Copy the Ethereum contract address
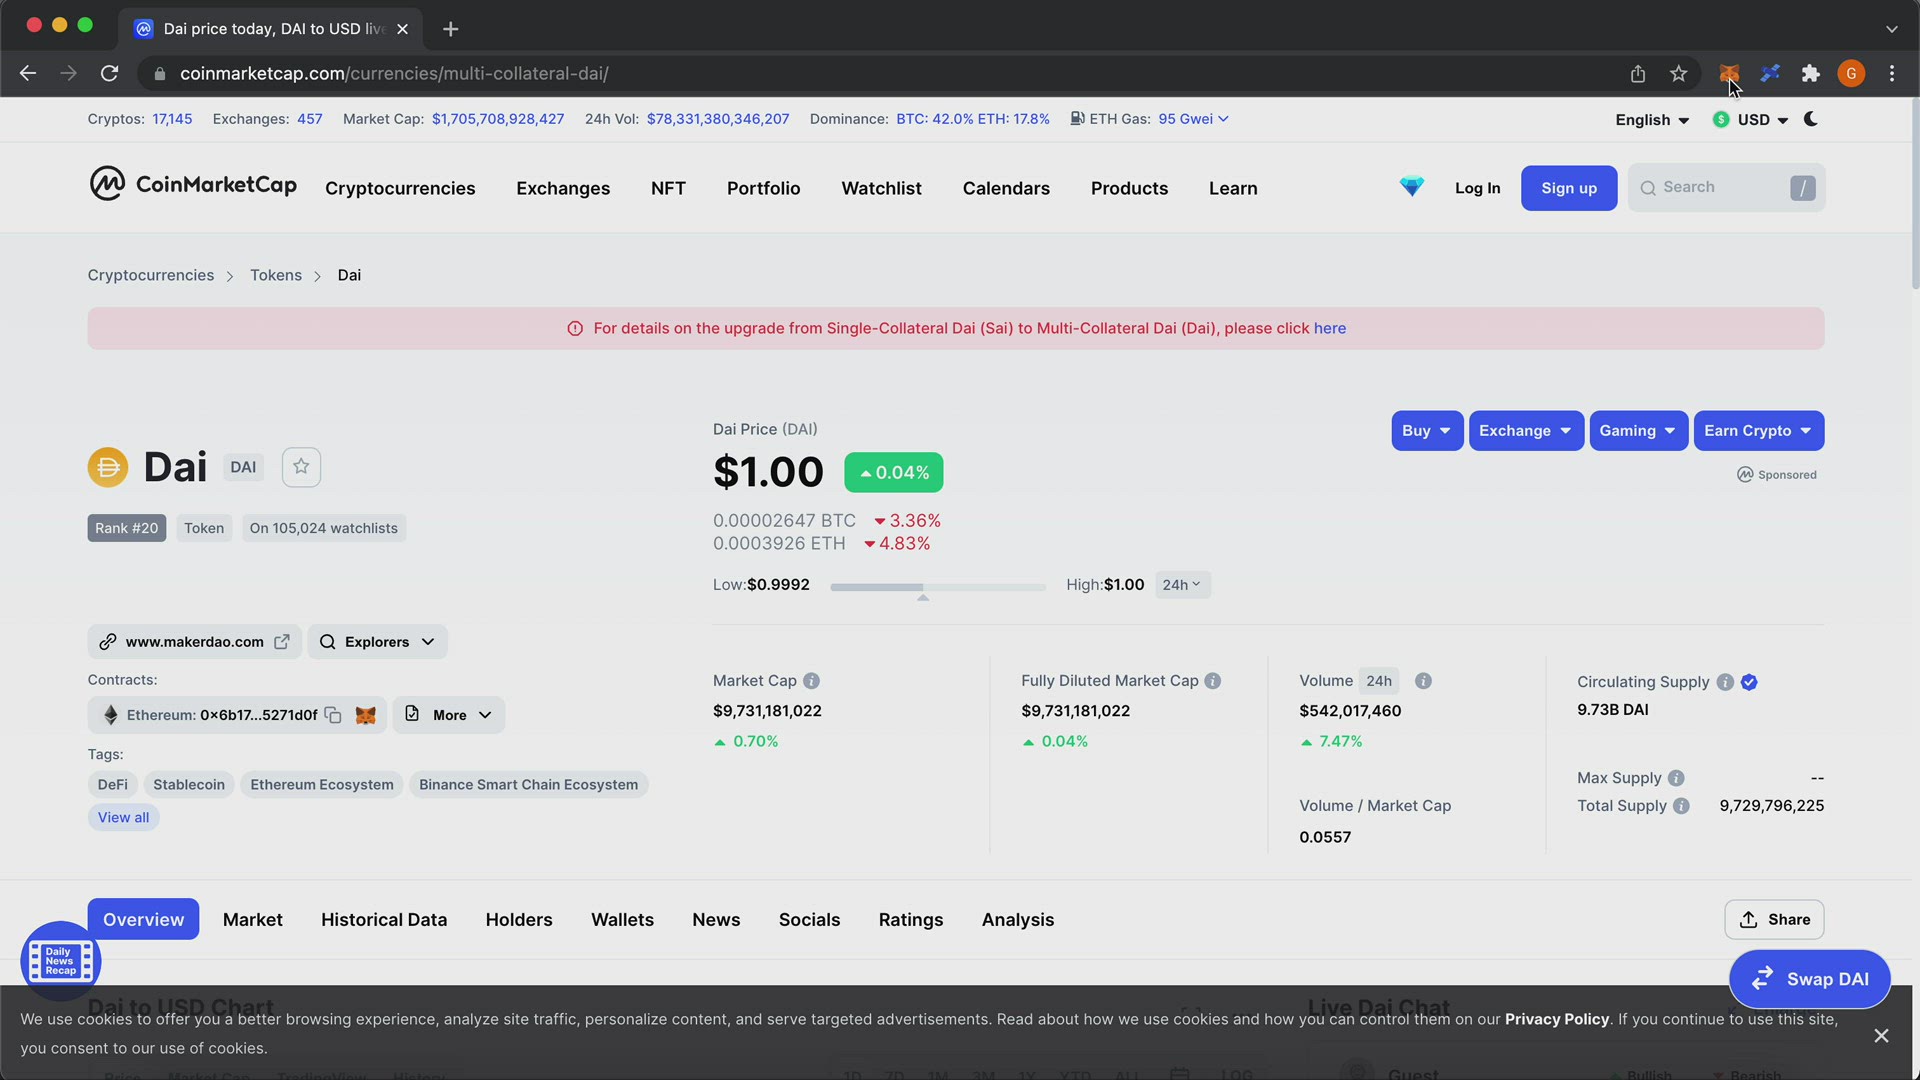The width and height of the screenshot is (1920, 1080). coord(333,715)
